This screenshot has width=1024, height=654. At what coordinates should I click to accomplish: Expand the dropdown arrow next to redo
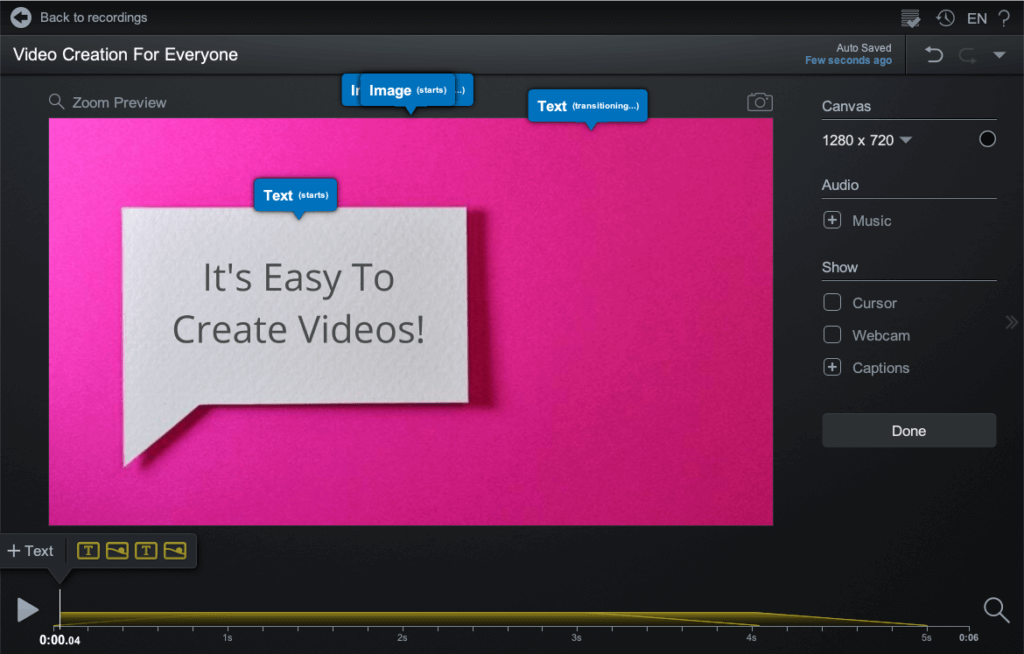pos(998,56)
